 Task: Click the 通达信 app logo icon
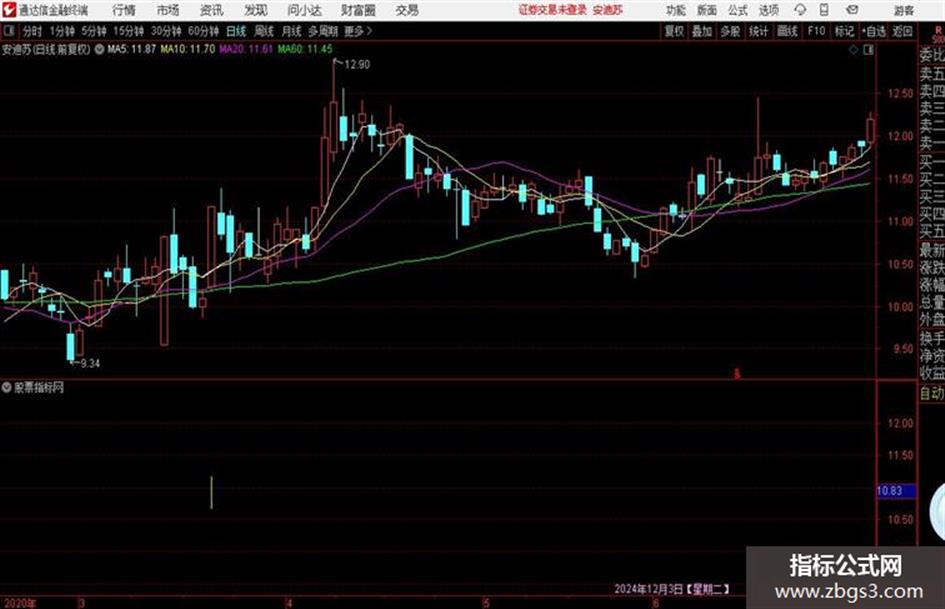coord(8,10)
